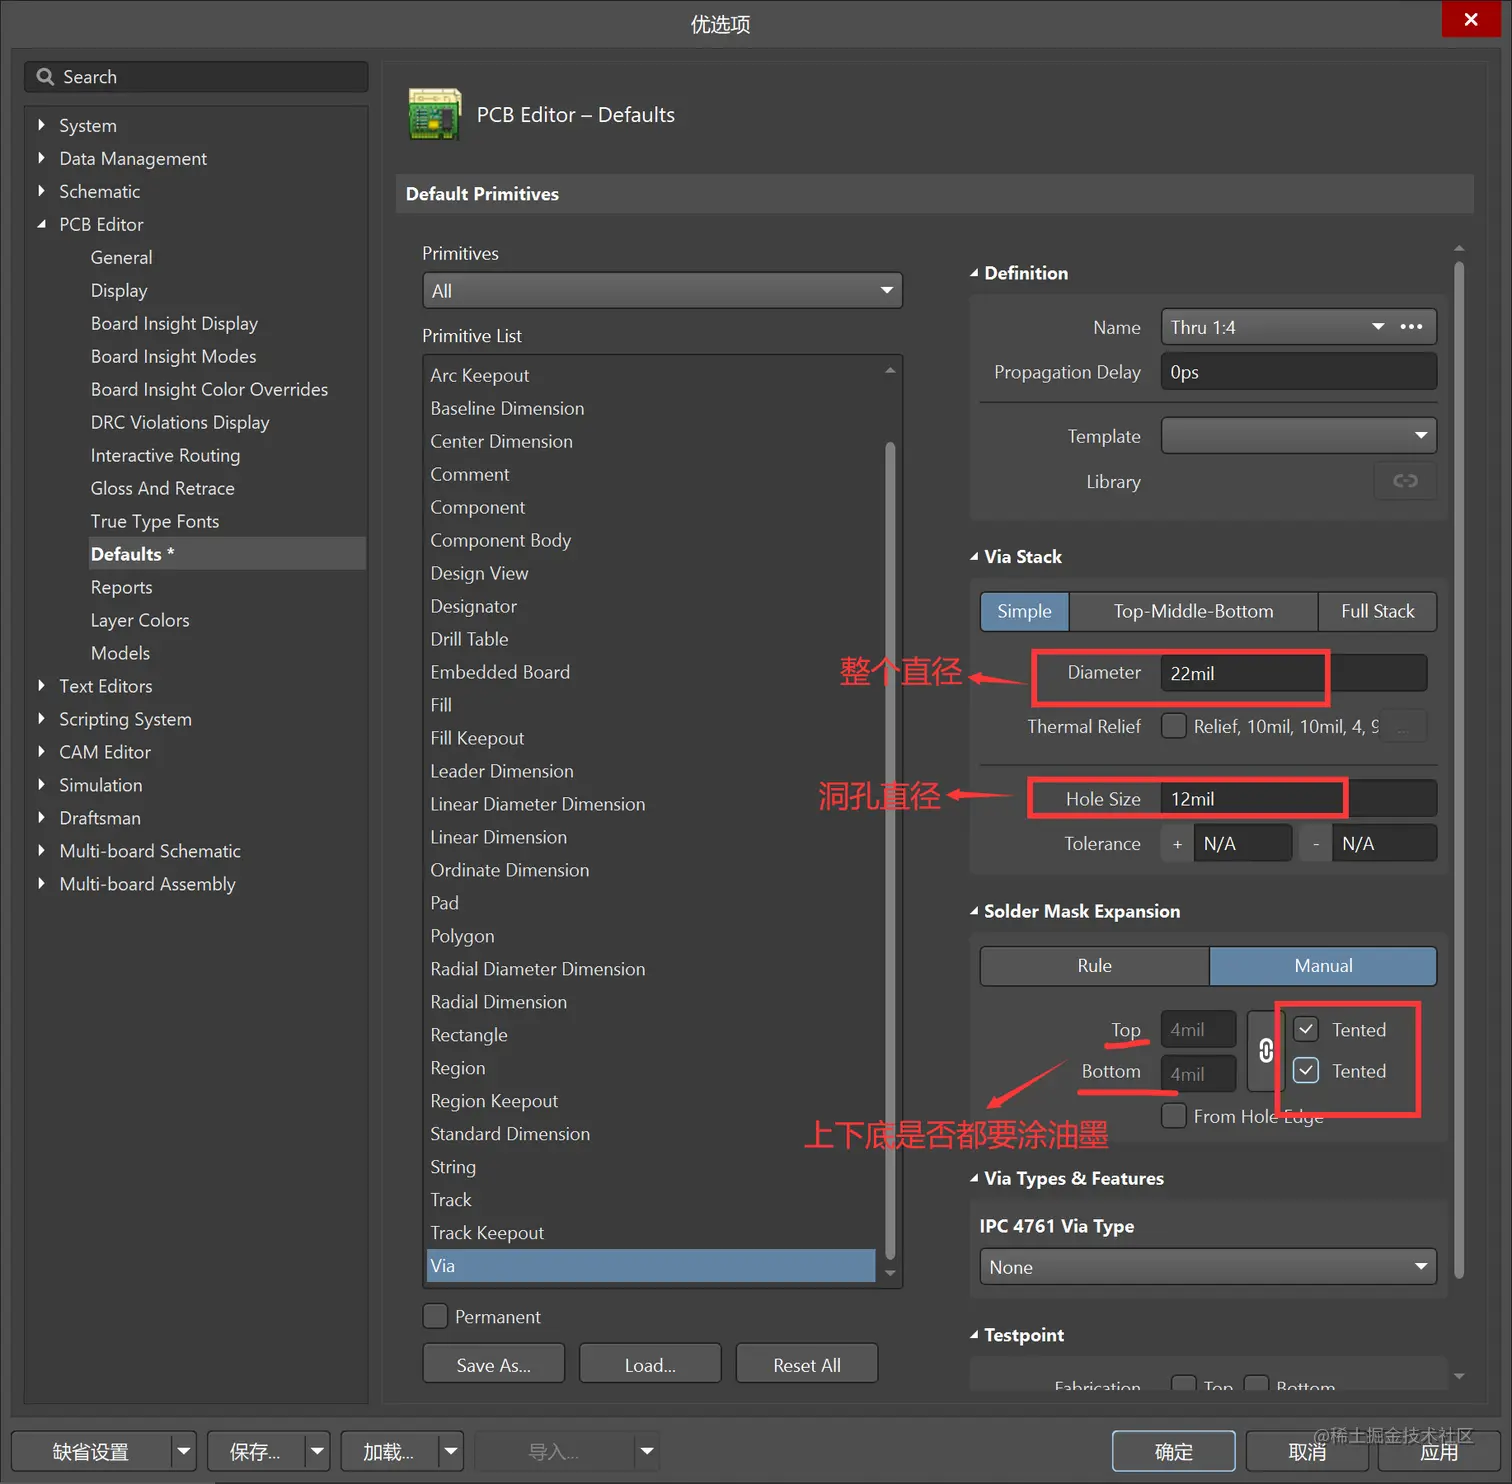Collapse the Definition section
1512x1484 pixels.
click(x=974, y=273)
